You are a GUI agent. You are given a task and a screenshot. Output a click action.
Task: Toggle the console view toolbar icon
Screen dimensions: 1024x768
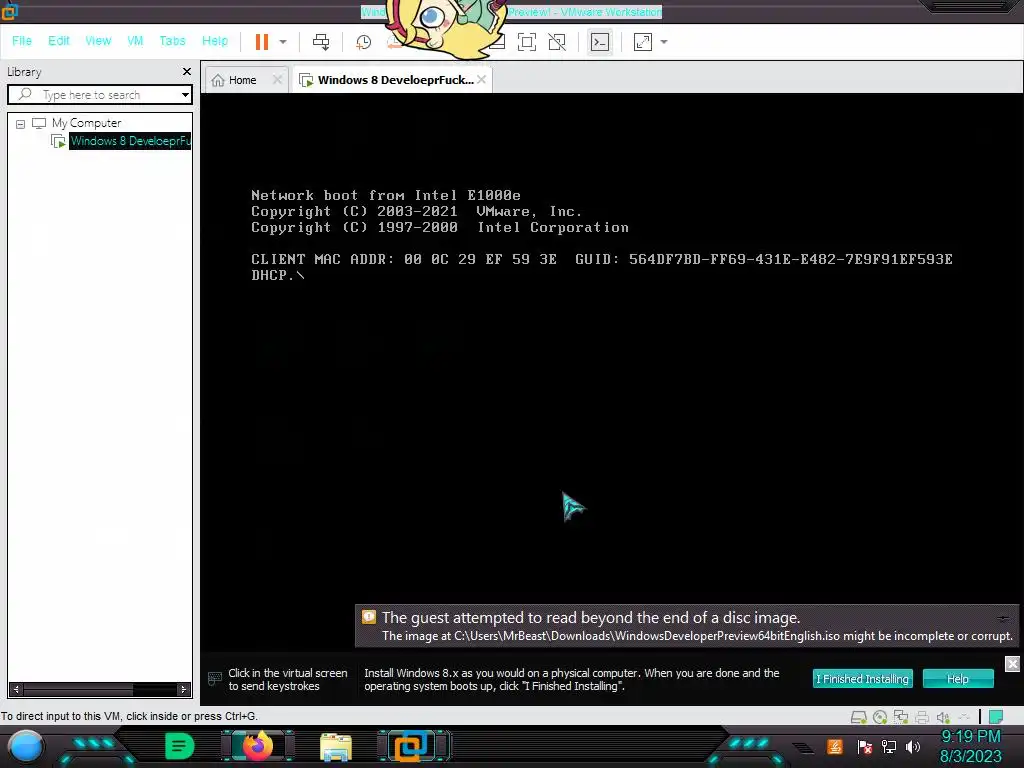[x=600, y=42]
